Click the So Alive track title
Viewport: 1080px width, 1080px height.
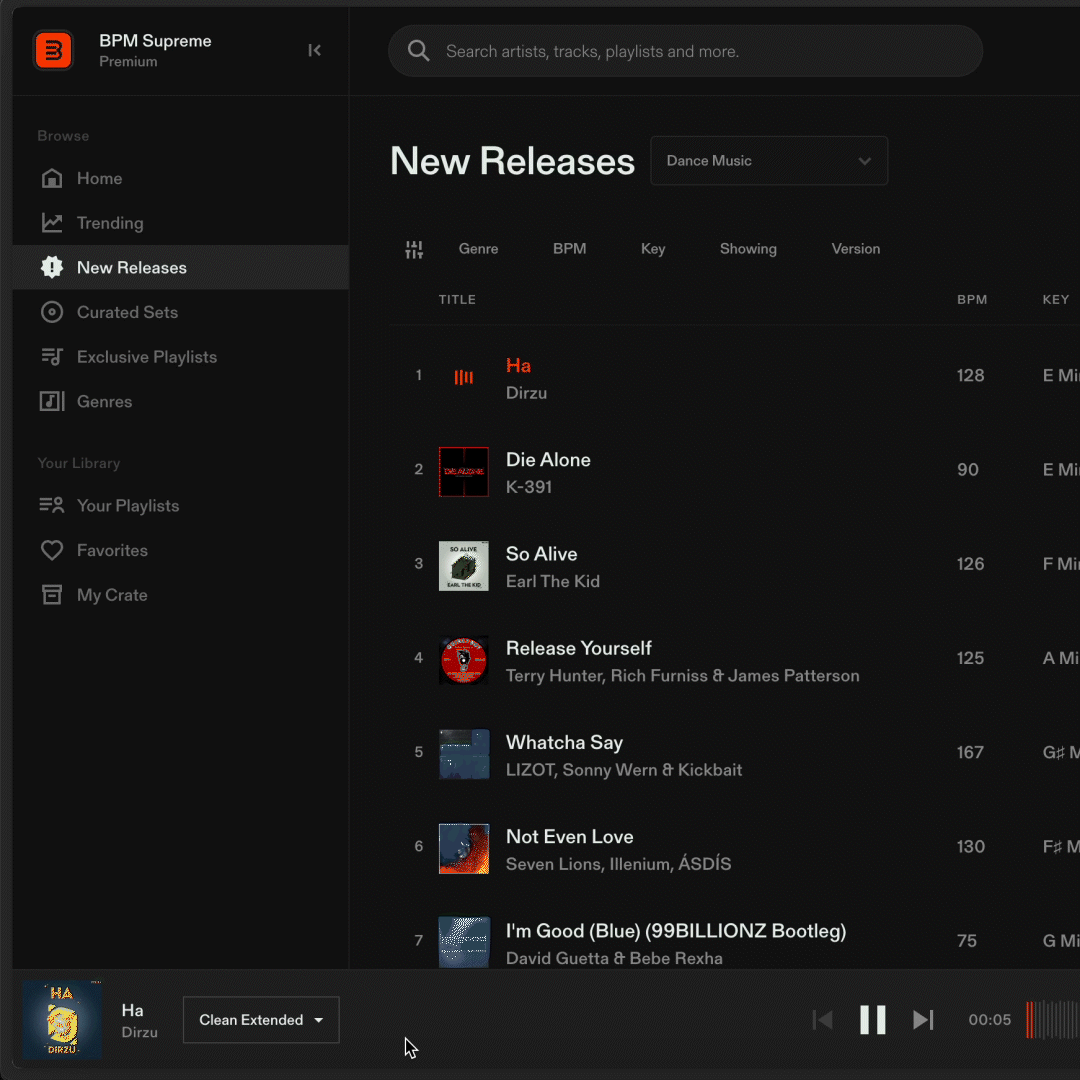(541, 554)
